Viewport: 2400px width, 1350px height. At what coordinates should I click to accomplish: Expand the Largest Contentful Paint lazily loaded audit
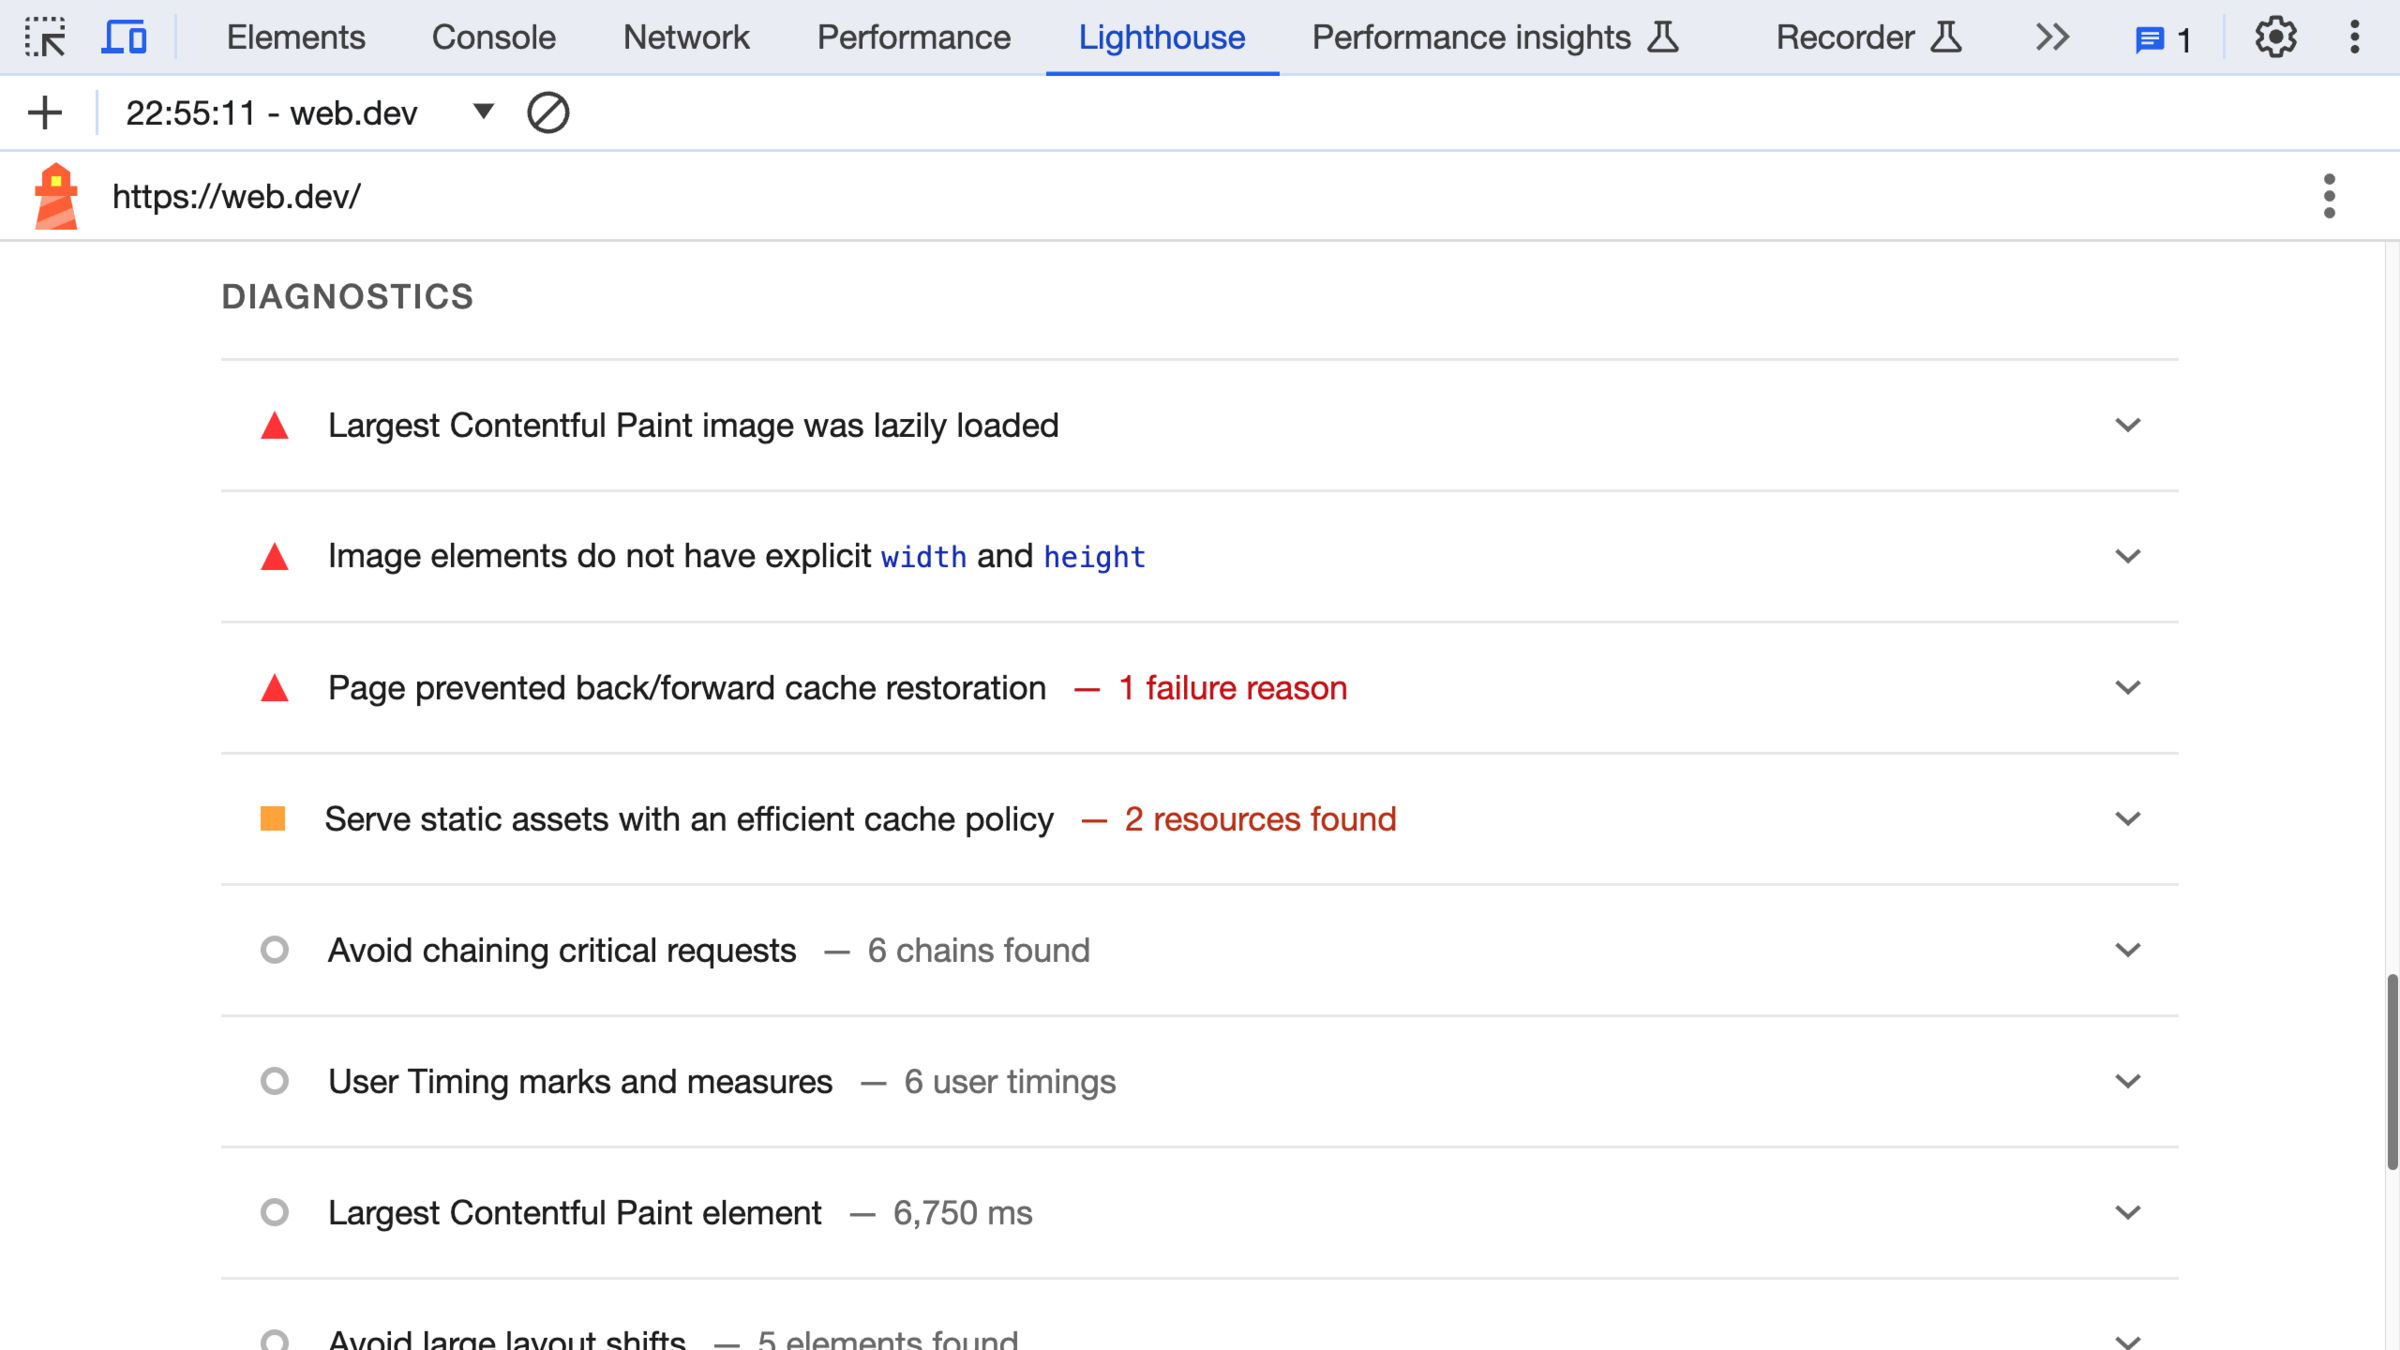2127,425
